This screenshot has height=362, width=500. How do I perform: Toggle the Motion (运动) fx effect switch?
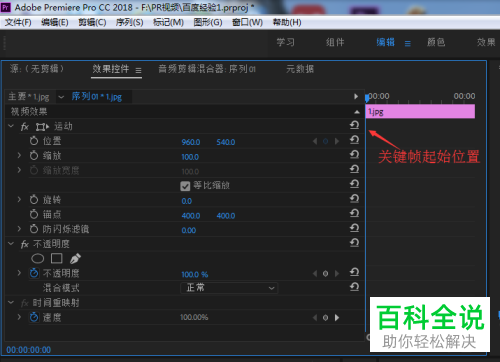pos(25,127)
